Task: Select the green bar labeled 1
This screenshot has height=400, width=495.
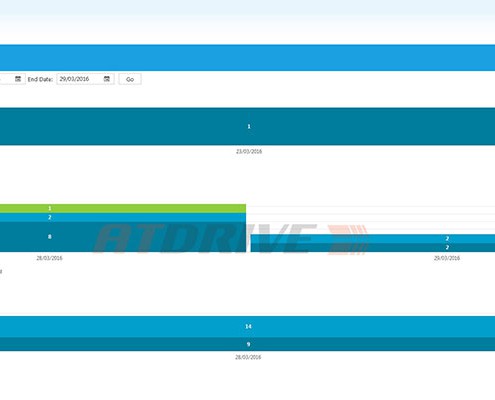Action: 123,208
